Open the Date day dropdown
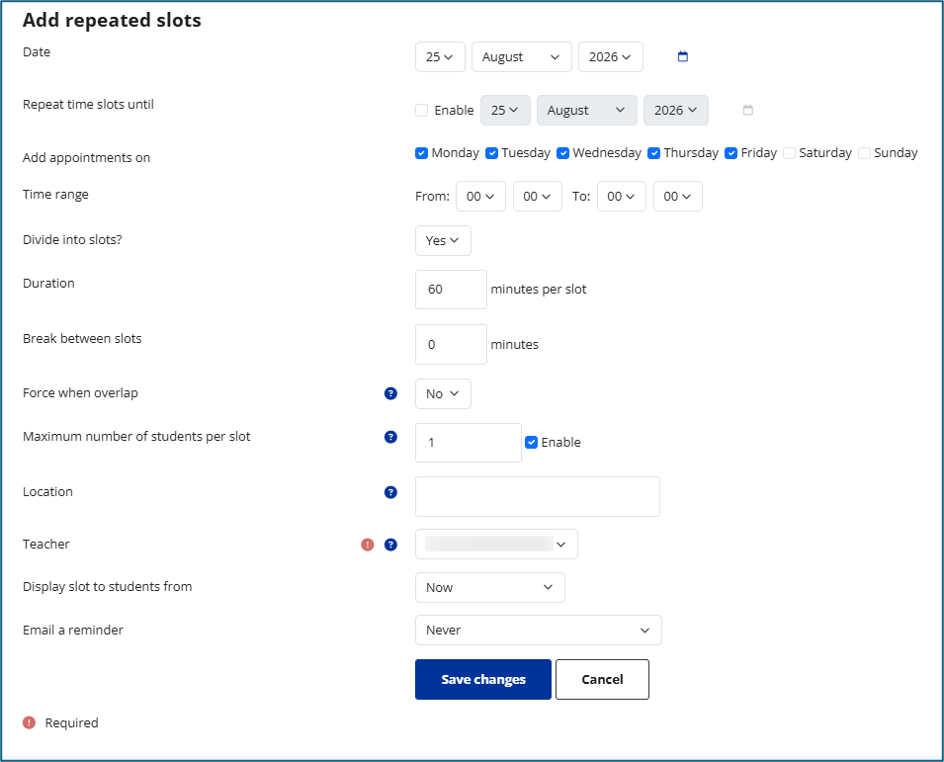Image resolution: width=944 pixels, height=762 pixels. pos(440,57)
